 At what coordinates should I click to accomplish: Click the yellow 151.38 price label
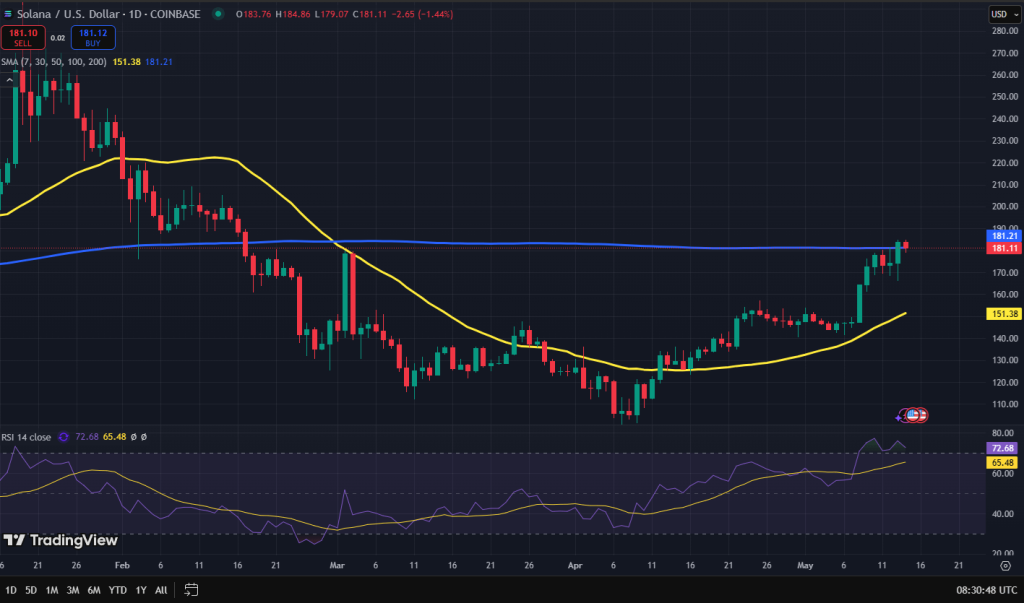(x=1004, y=314)
